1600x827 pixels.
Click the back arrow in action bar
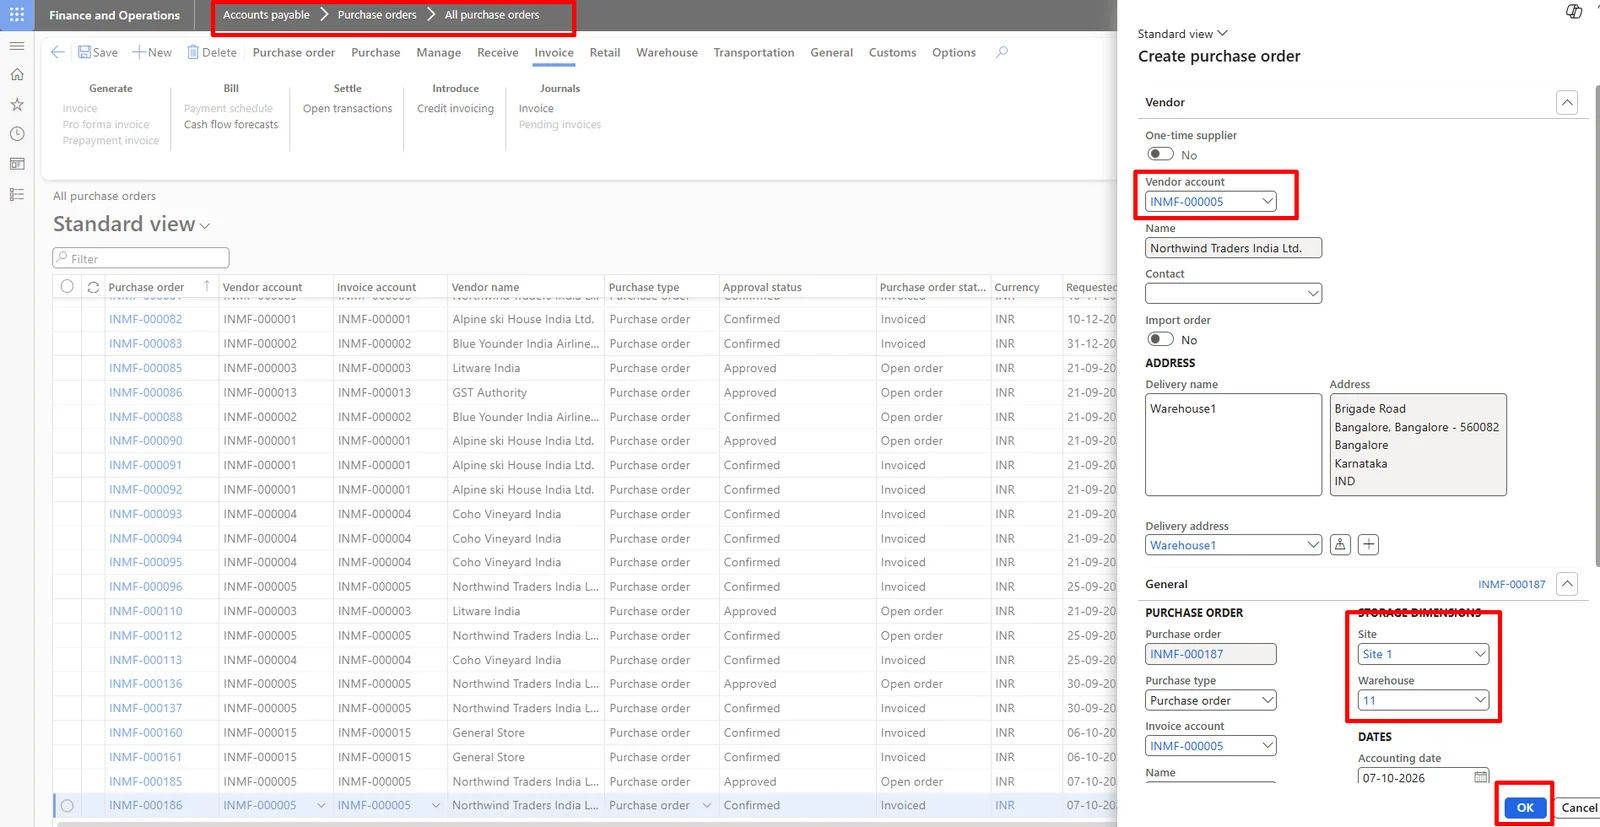(x=58, y=52)
